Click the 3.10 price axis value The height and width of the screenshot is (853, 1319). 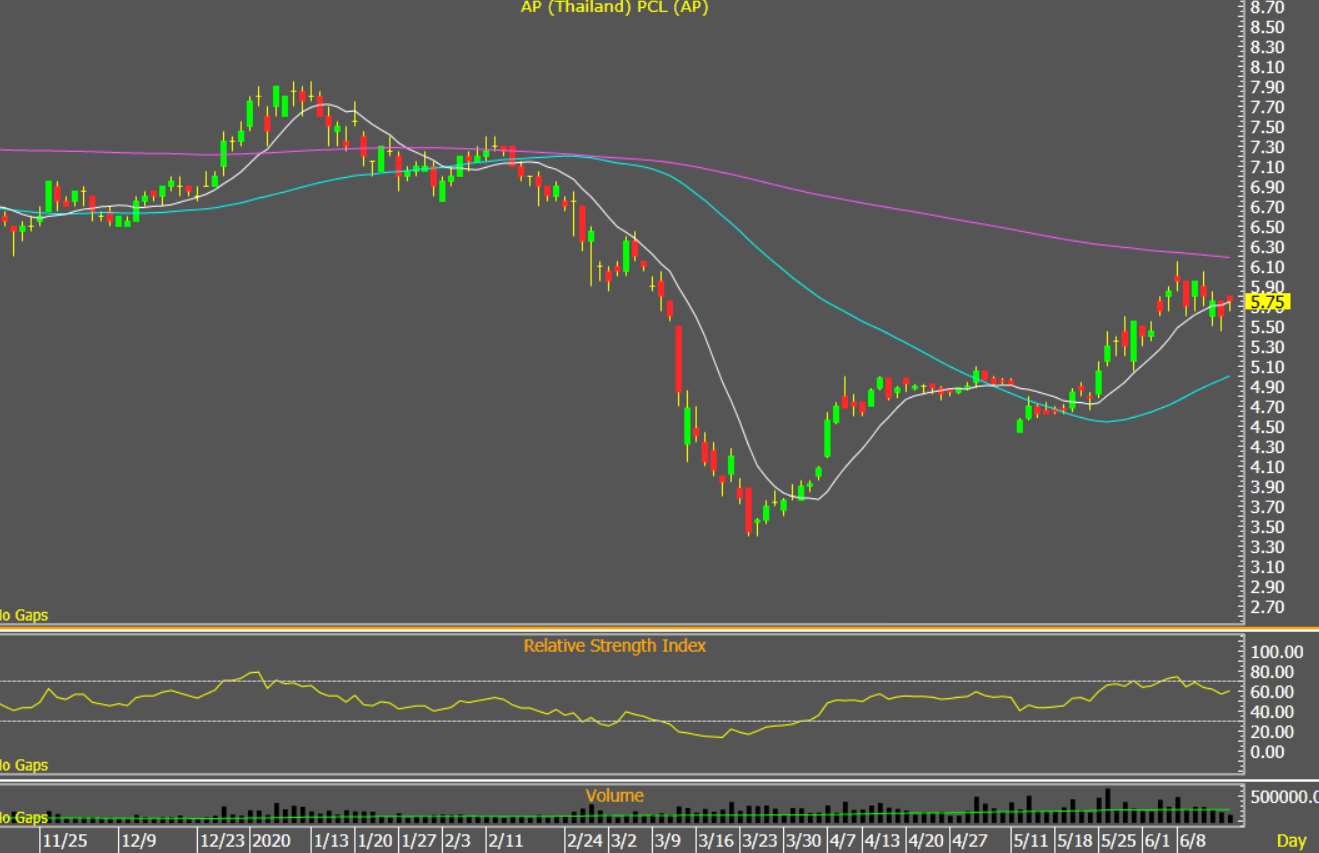pos(1268,568)
